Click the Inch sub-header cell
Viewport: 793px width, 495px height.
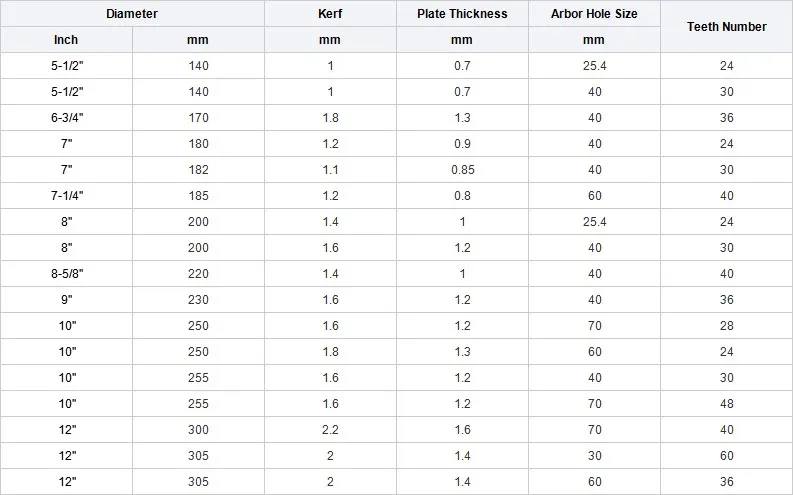click(x=66, y=40)
